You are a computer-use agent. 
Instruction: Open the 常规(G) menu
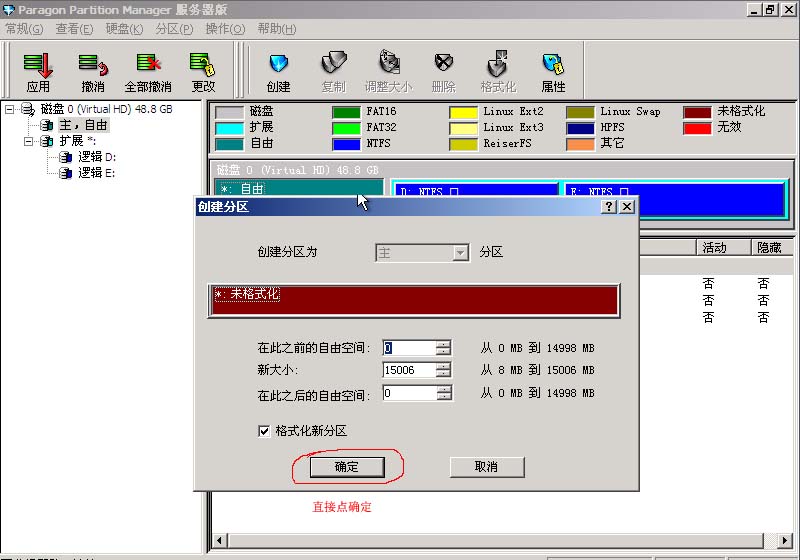24,29
